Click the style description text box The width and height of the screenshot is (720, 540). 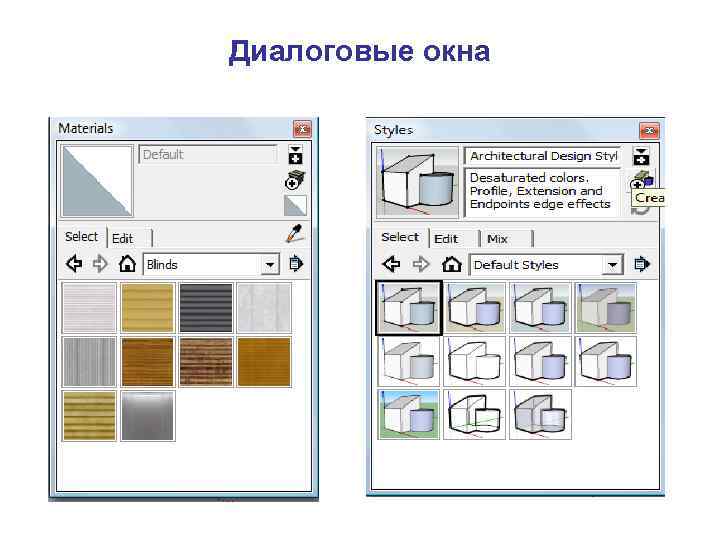542,192
